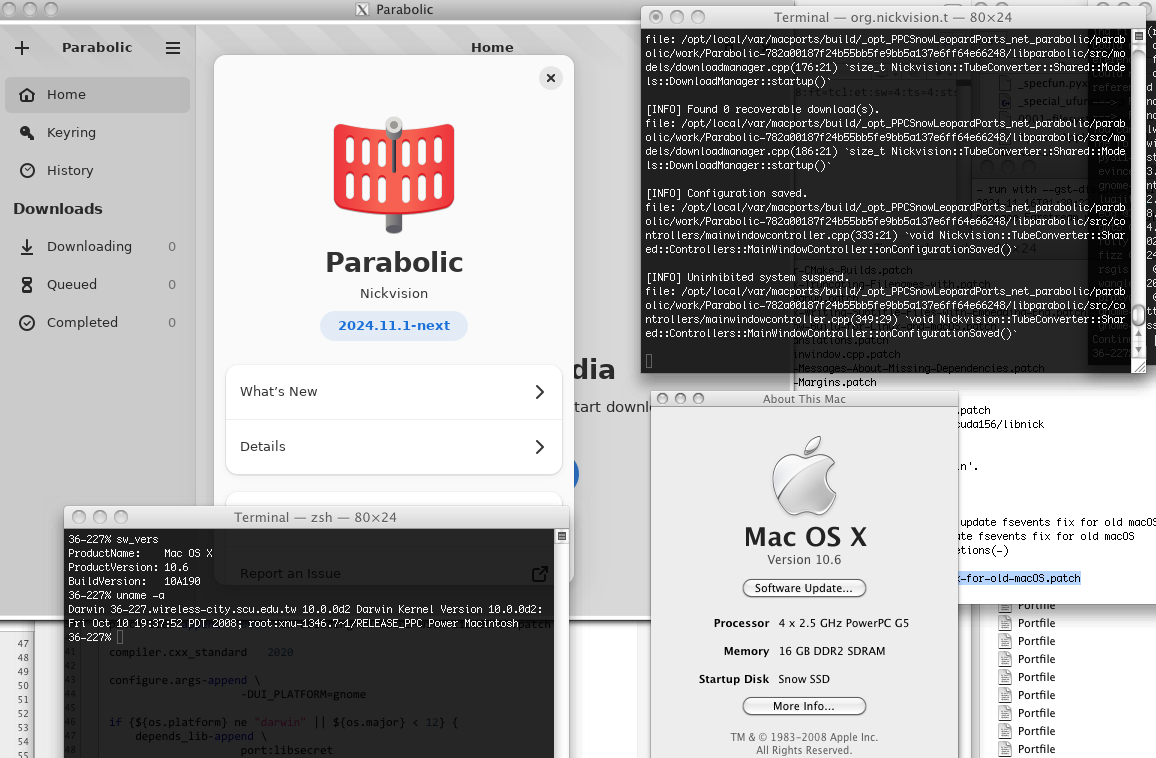This screenshot has height=758, width=1156.
Task: Click the split pane icon in zsh terminal
Action: point(562,536)
